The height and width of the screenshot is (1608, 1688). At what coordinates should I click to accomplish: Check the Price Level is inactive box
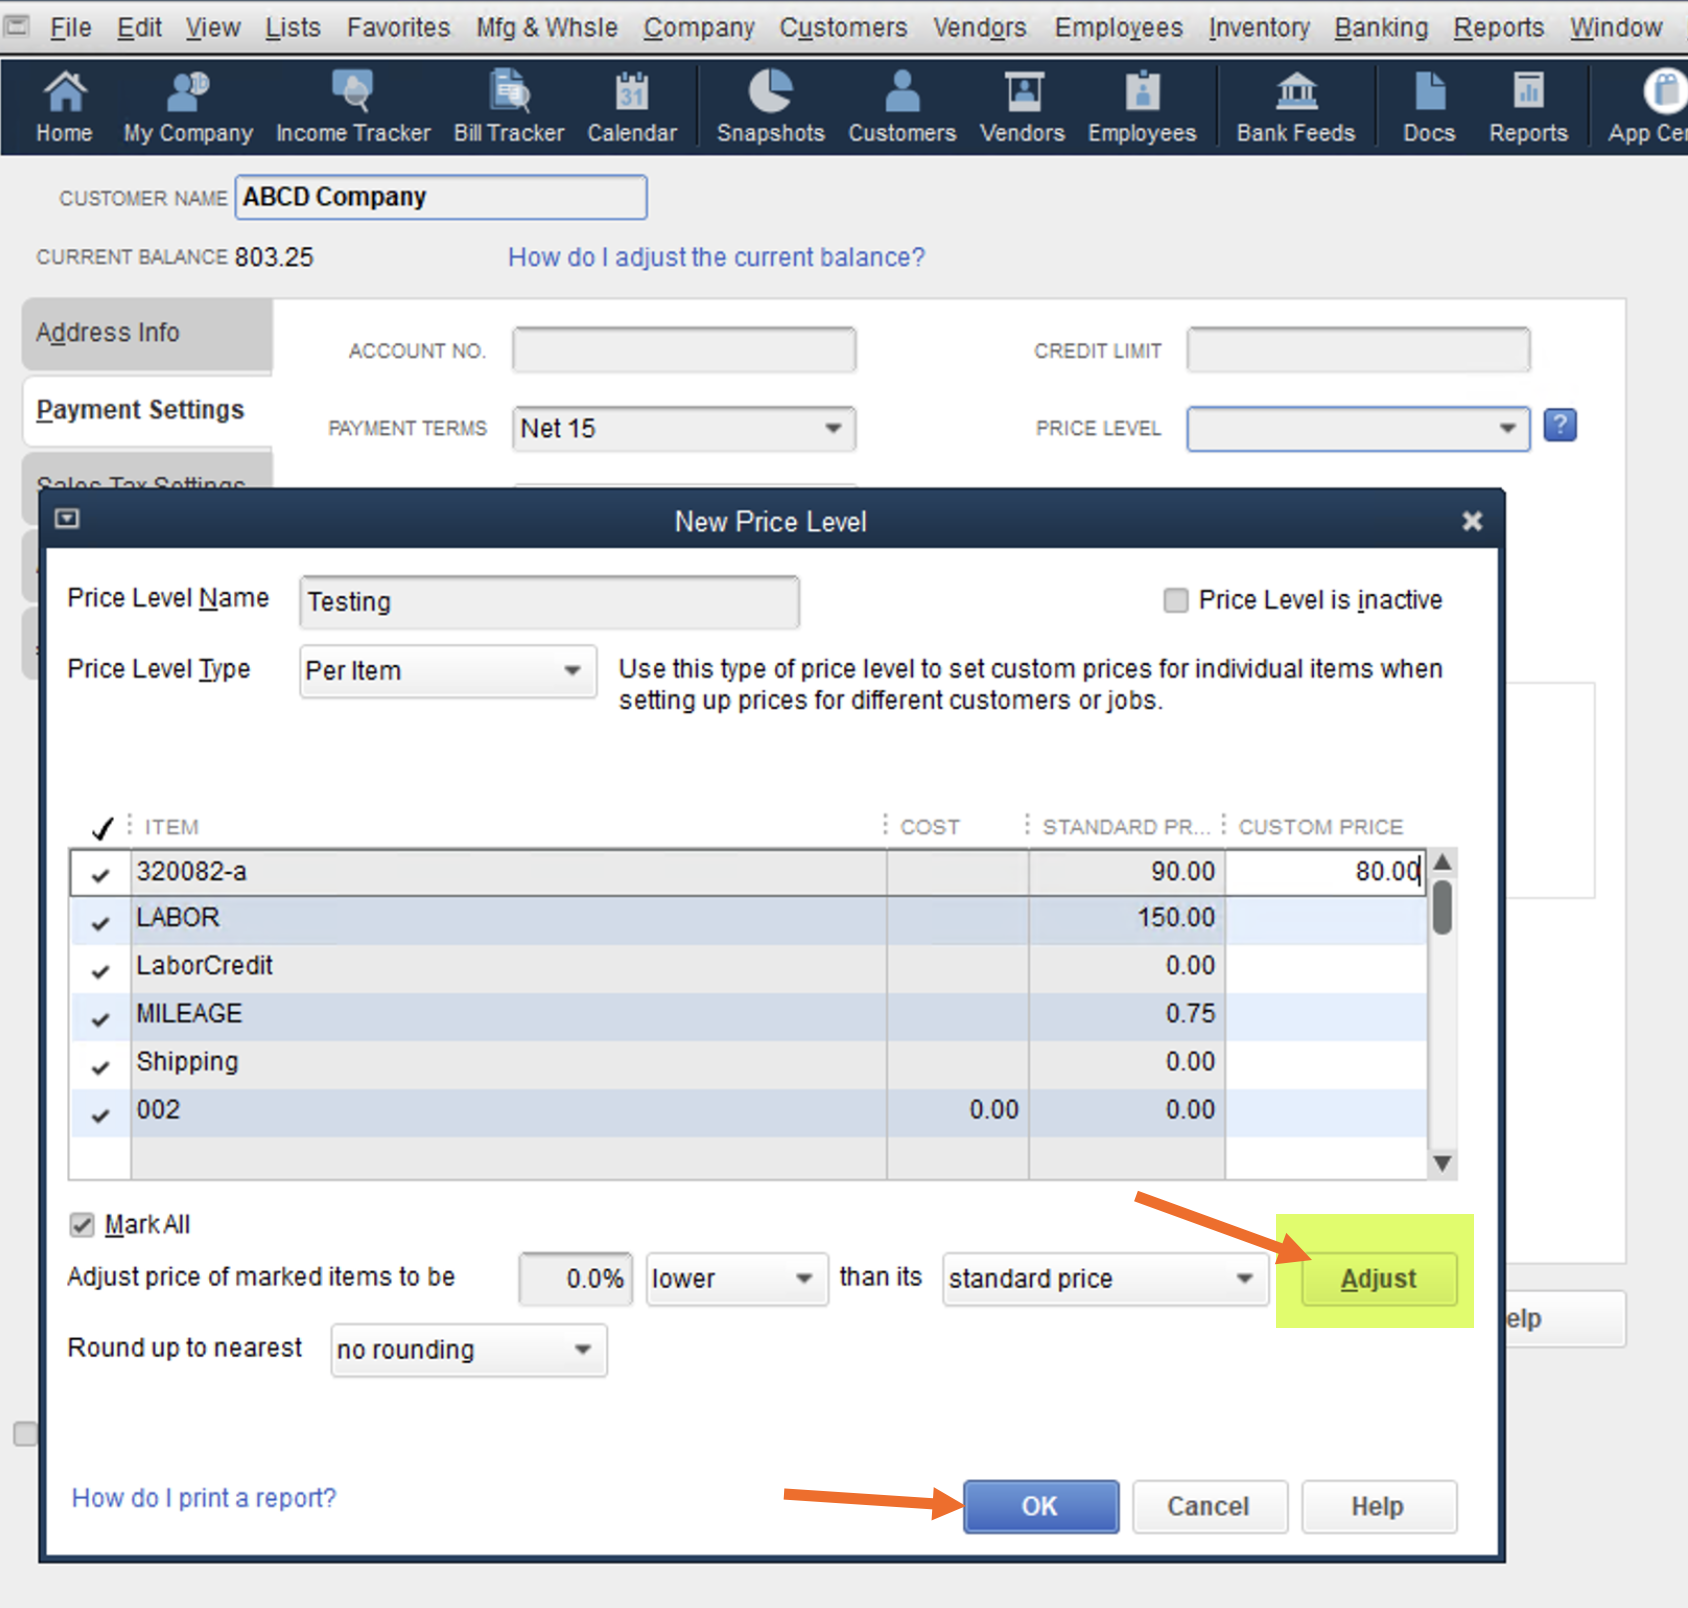(x=1176, y=600)
